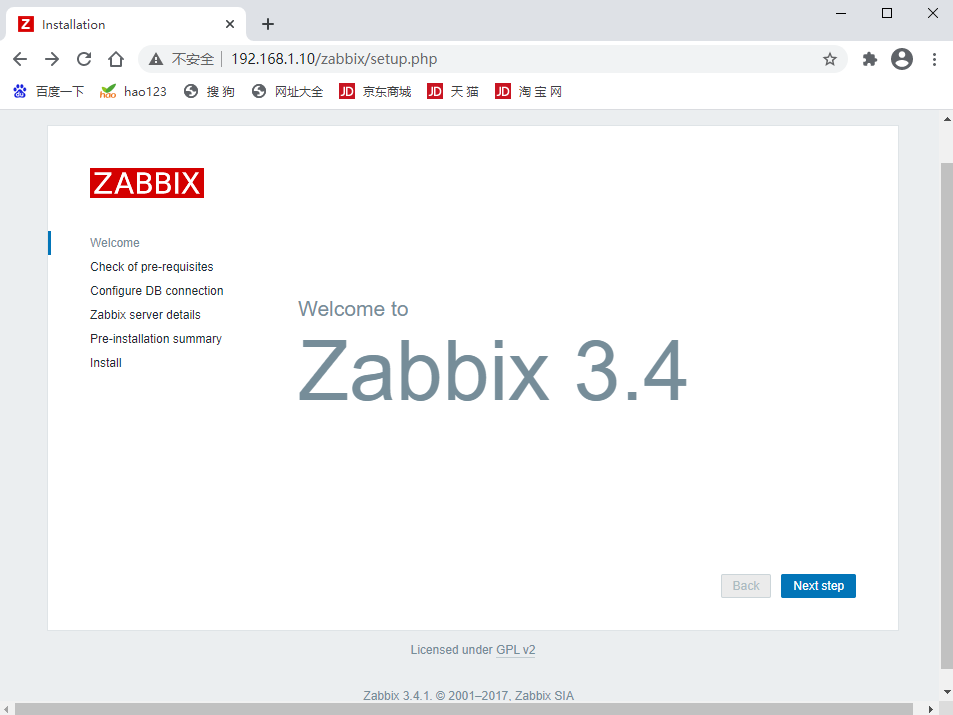Click the Welcome to text
This screenshot has height=715, width=953.
[353, 309]
